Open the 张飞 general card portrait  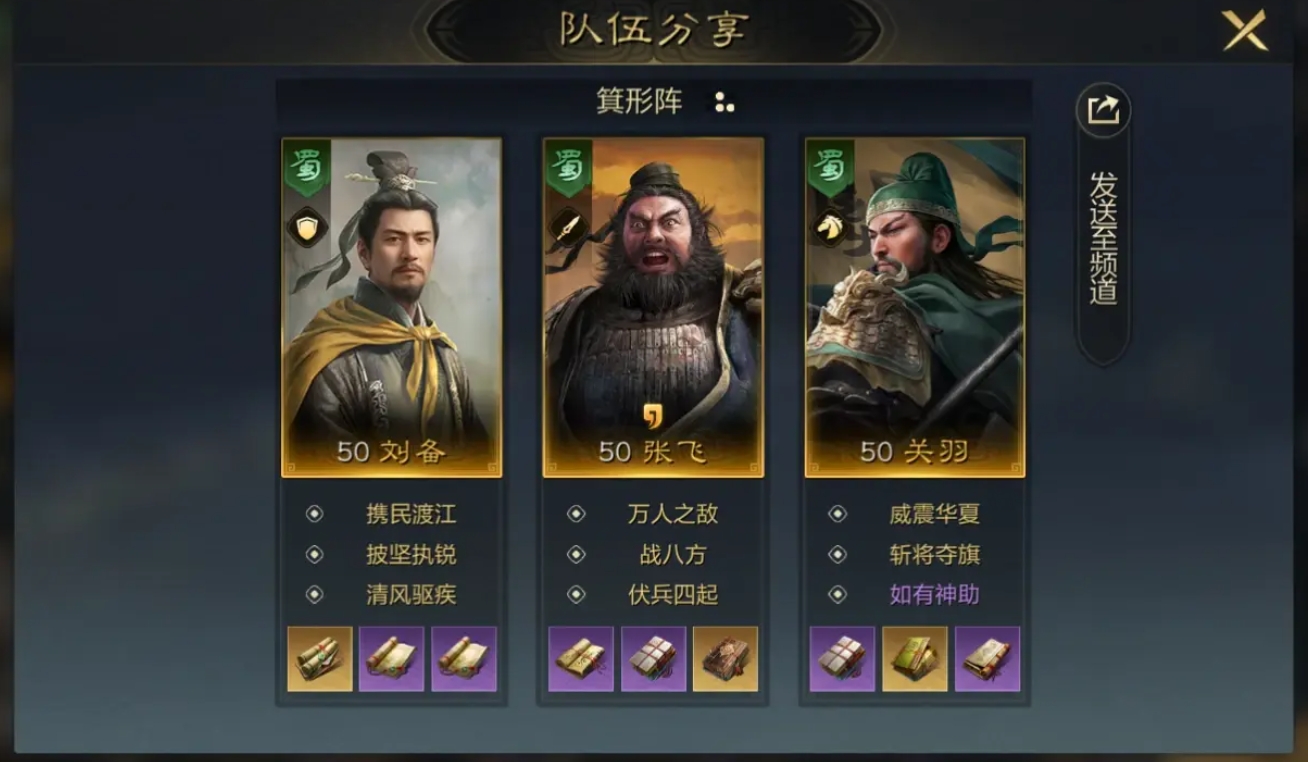pyautogui.click(x=653, y=308)
